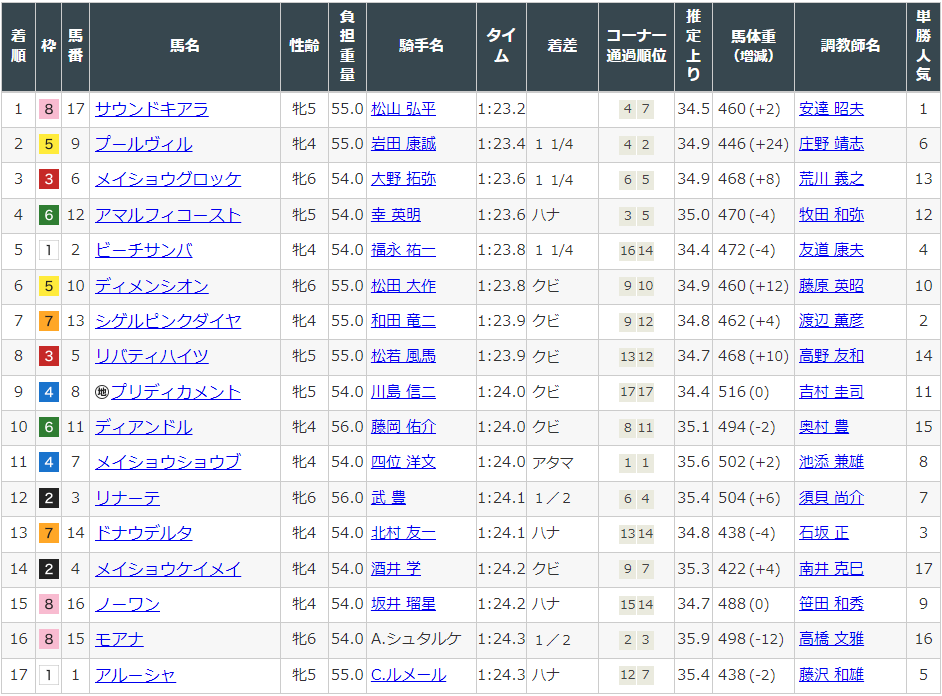Click pink frame badge in サウンドキアラ row

49,109
